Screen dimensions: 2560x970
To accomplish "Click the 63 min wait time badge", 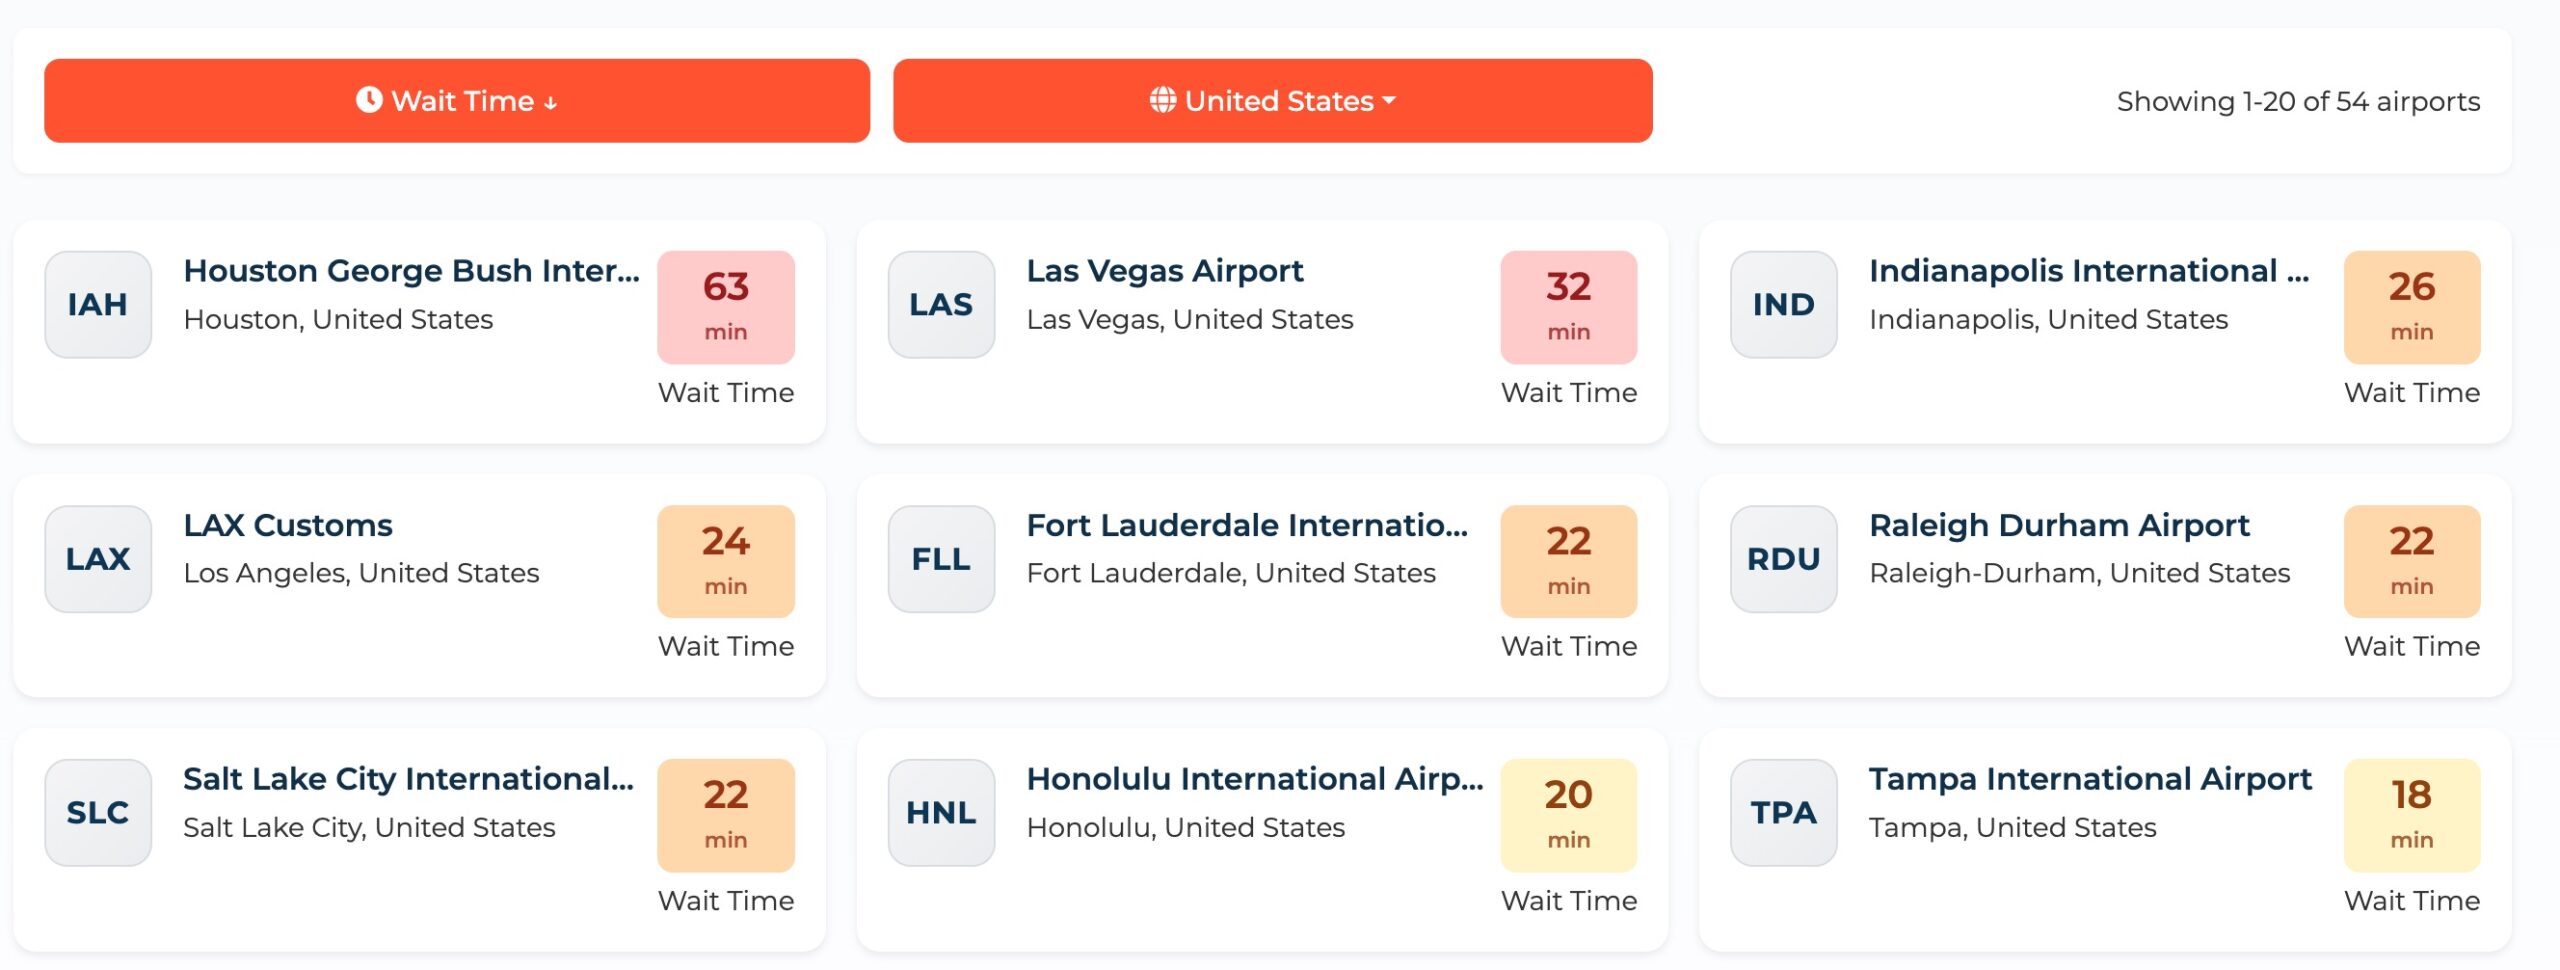I will click(x=726, y=306).
